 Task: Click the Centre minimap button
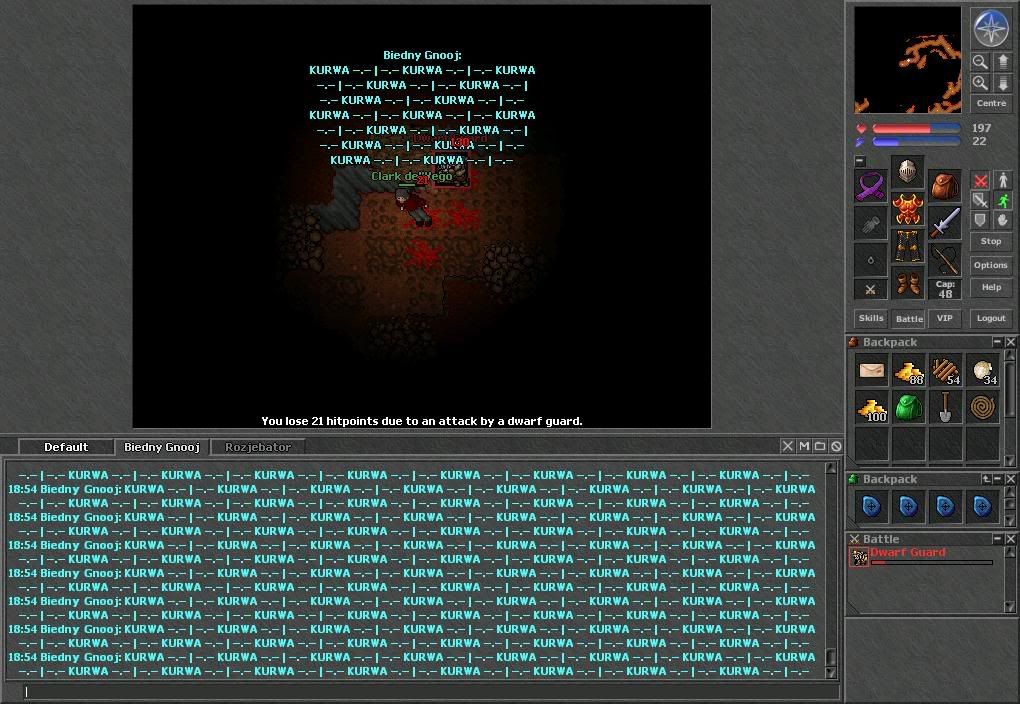(991, 103)
